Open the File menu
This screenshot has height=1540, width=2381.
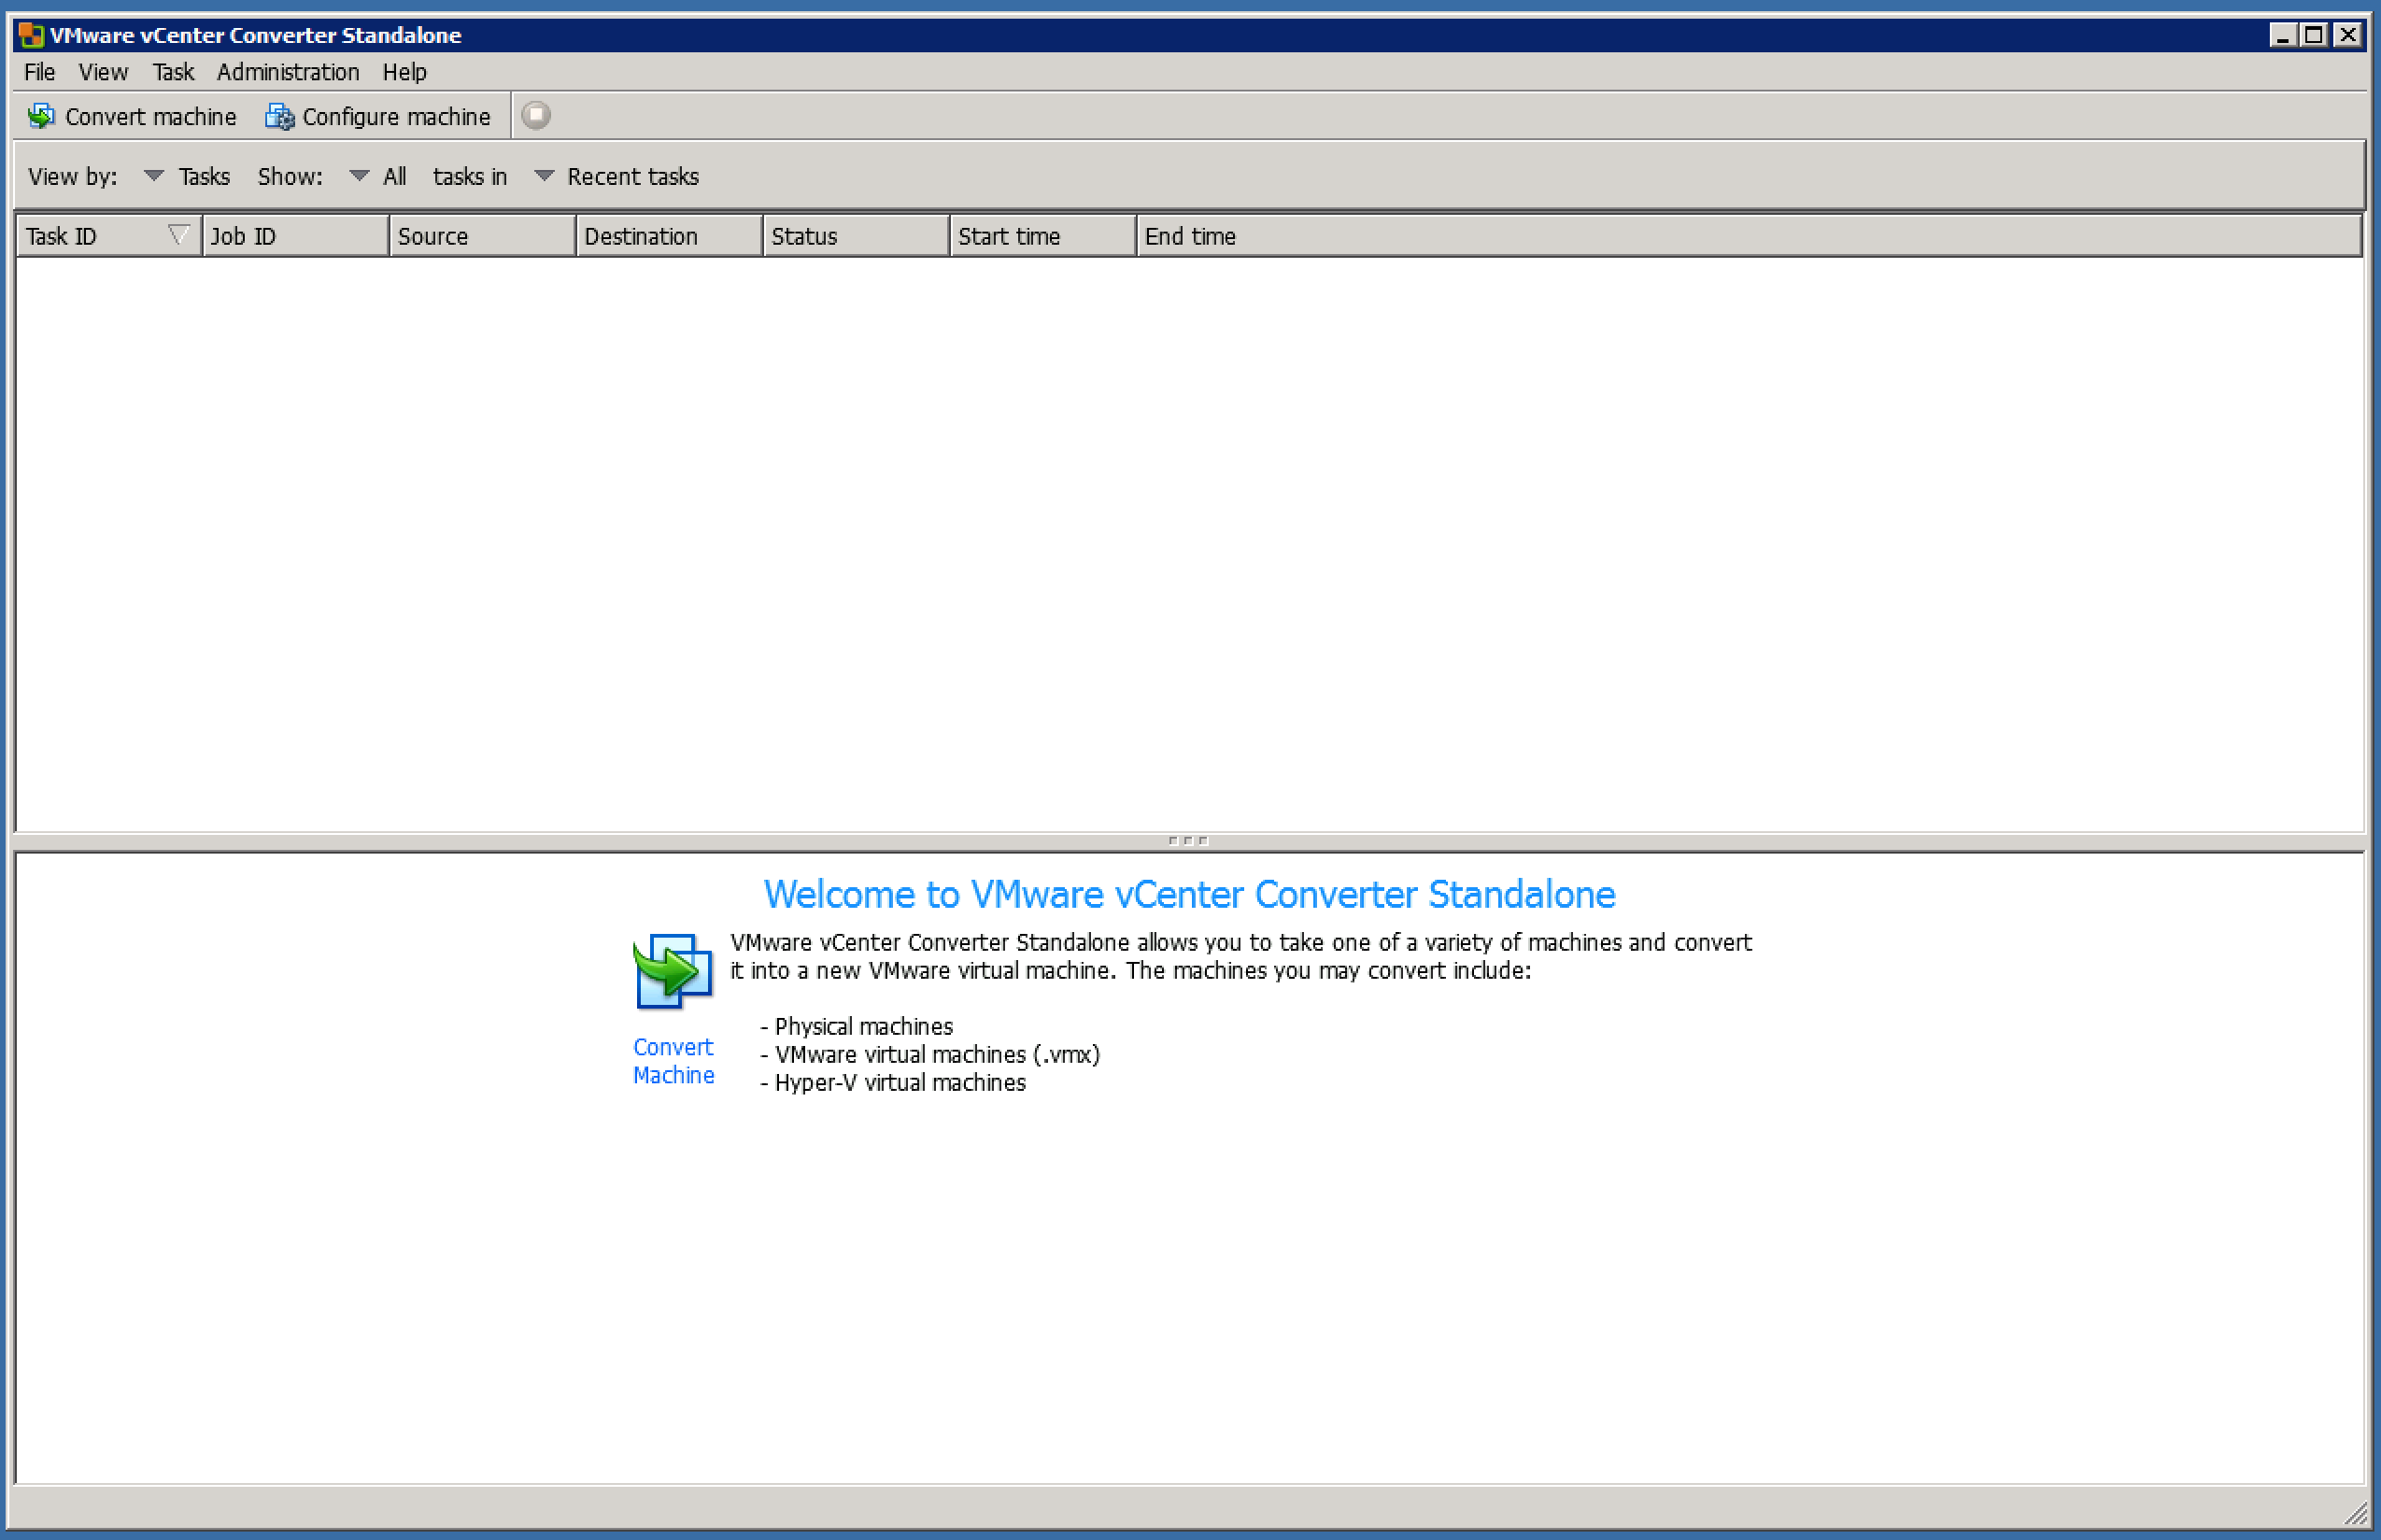tap(39, 72)
